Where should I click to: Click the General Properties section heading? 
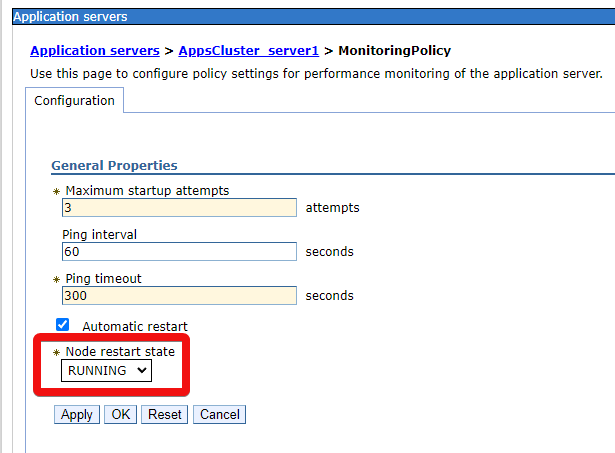click(114, 165)
